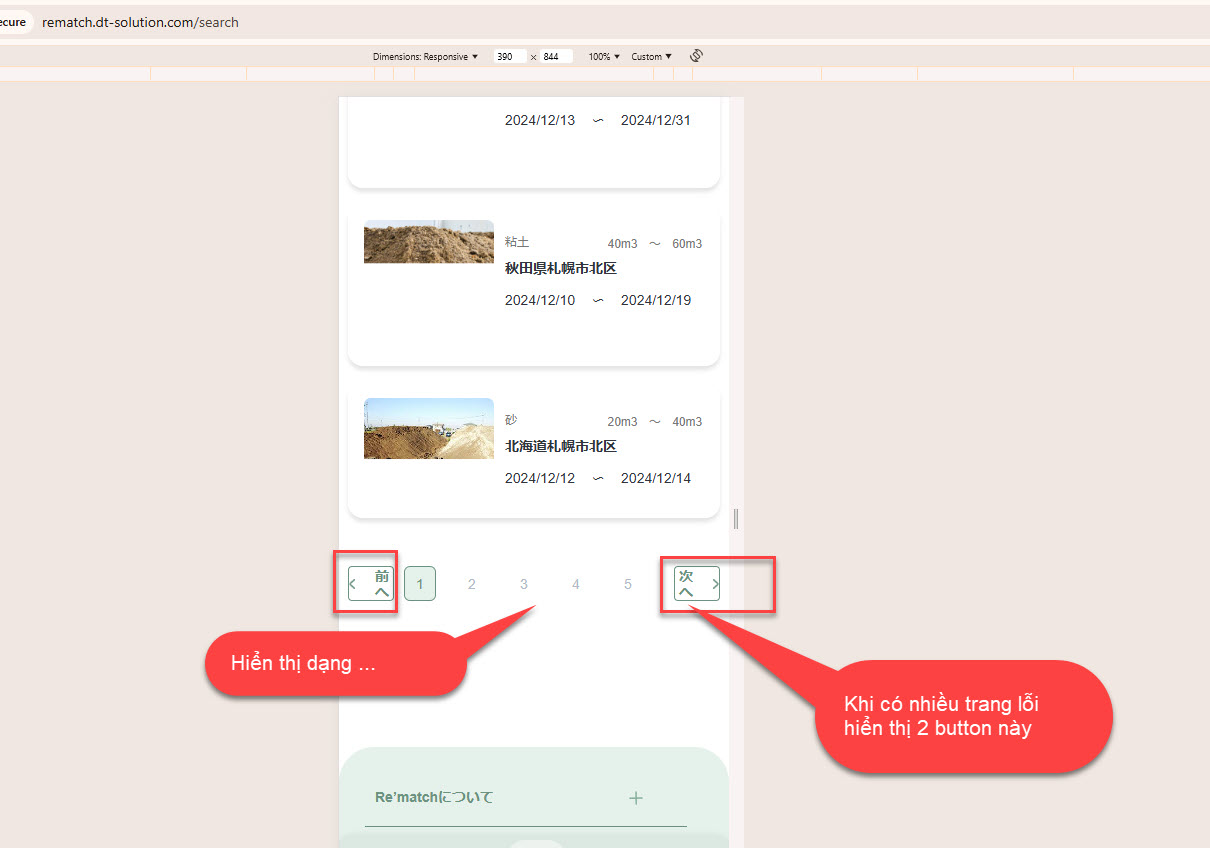Click the clay soil pile thumbnail
Viewport: 1210px width, 848px height.
tap(428, 242)
